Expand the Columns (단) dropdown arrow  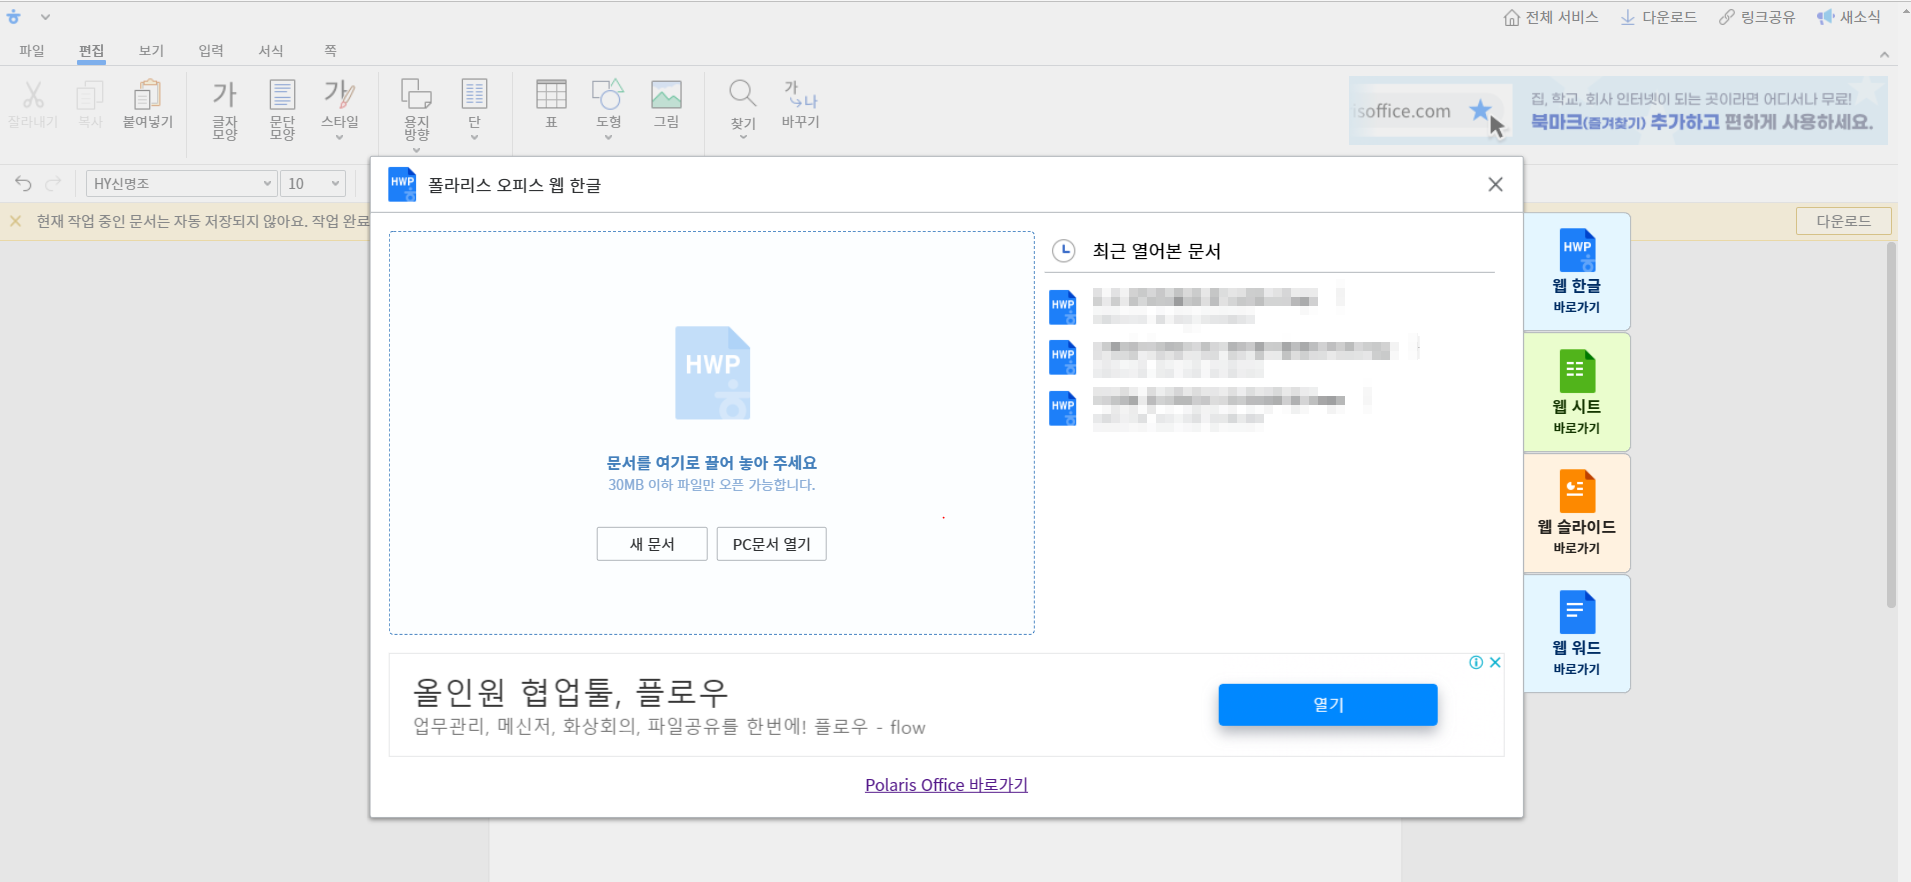474,137
